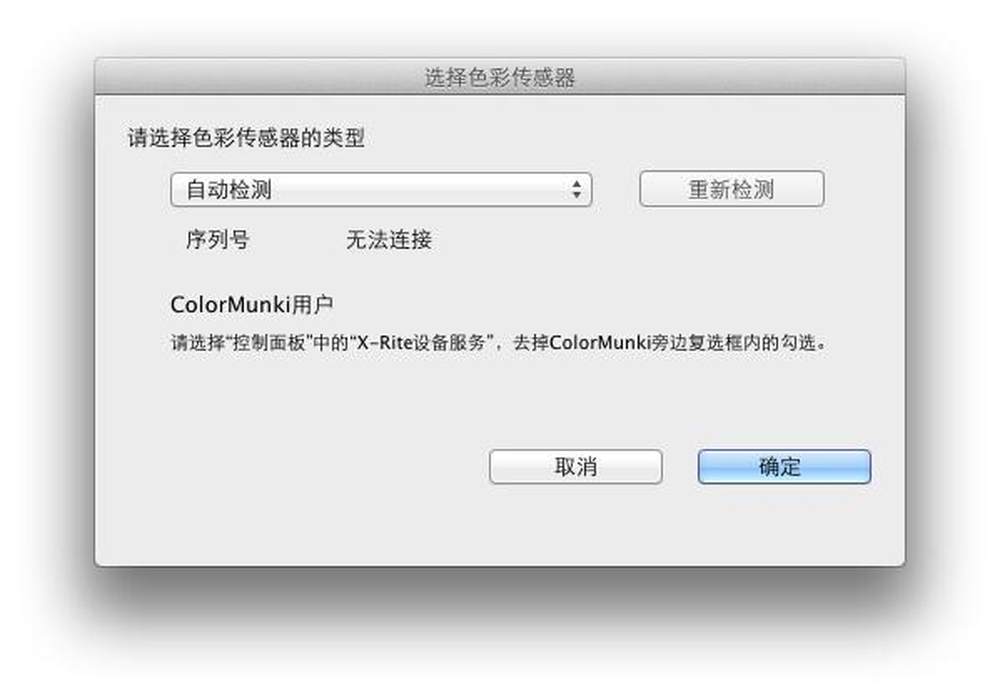The height and width of the screenshot is (698, 1000).
Task: Click the 选择色彩传感器 title bar
Action: 500,77
